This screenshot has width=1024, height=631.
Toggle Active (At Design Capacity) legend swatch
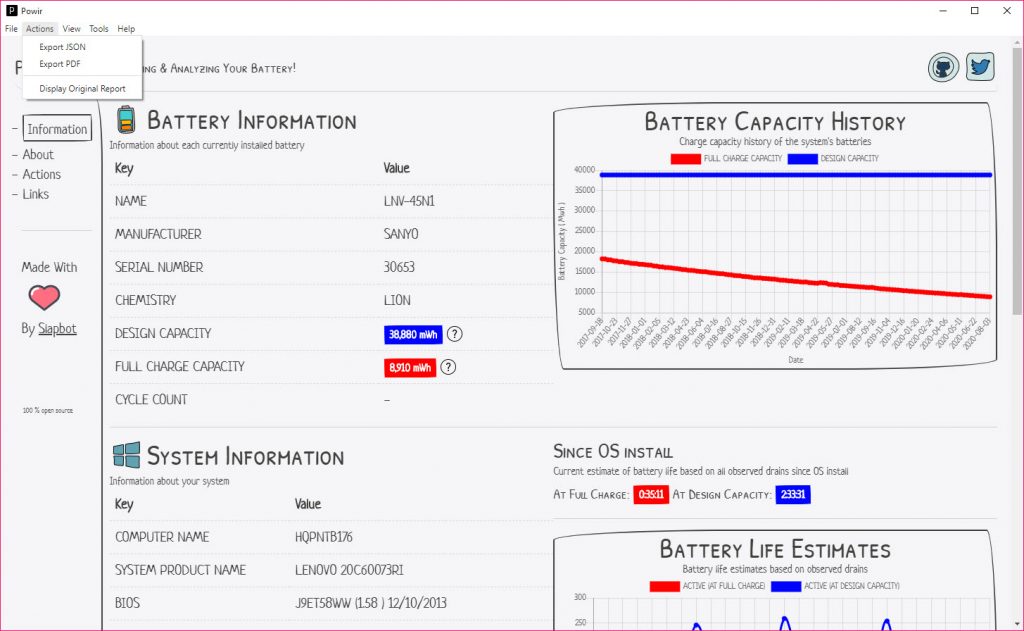(786, 586)
